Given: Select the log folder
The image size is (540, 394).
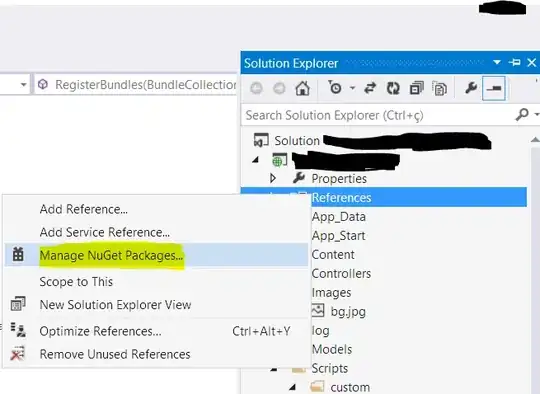Looking at the screenshot, I should click(320, 331).
